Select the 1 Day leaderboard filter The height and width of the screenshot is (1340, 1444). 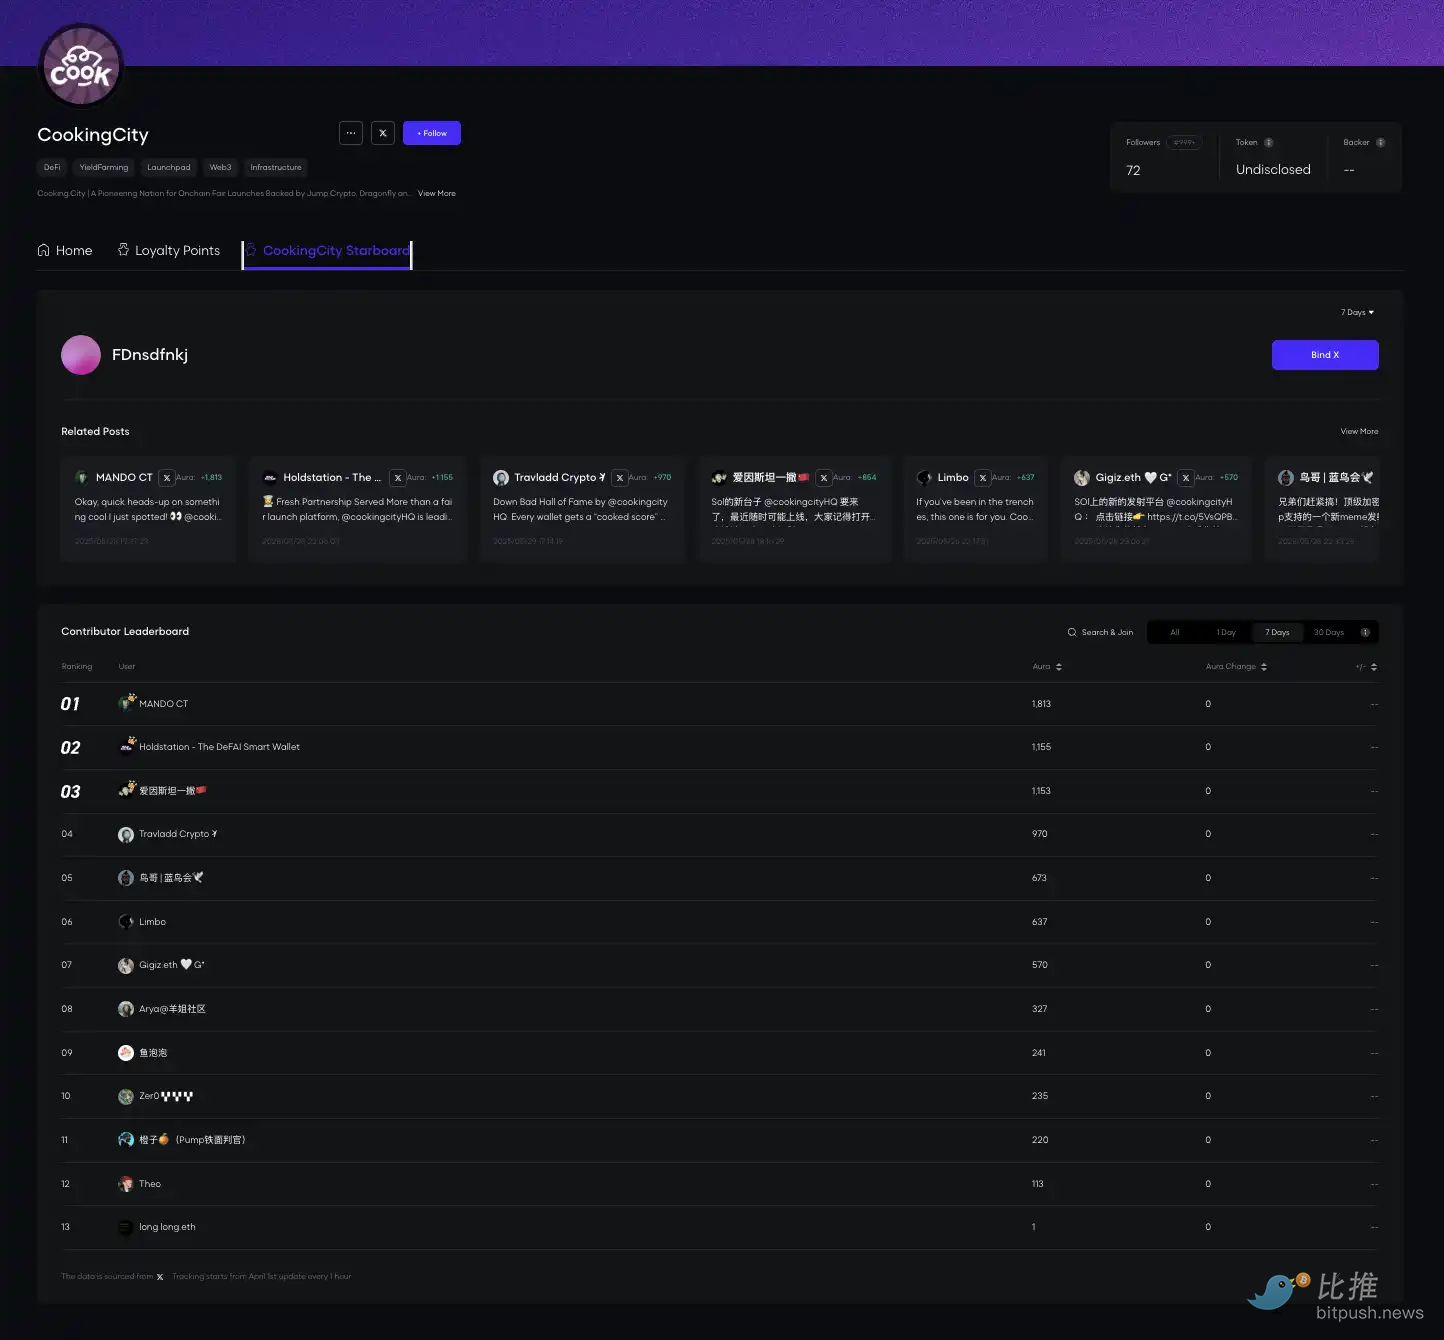(1226, 632)
